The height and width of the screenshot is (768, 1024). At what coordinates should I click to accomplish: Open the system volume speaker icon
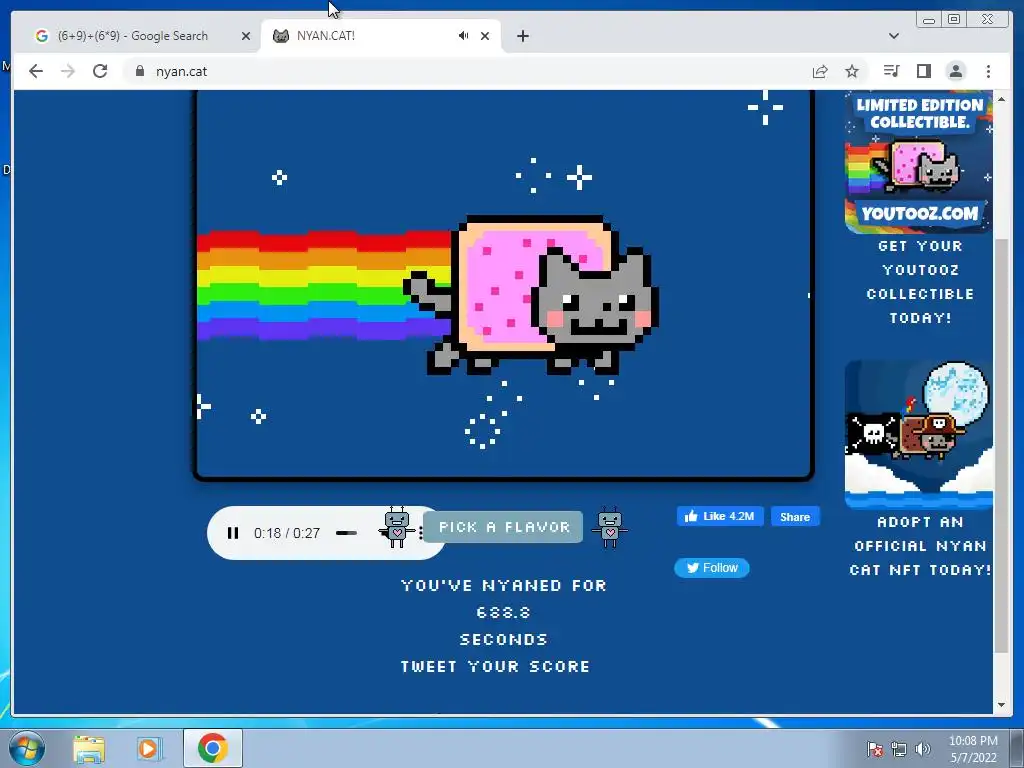point(923,749)
